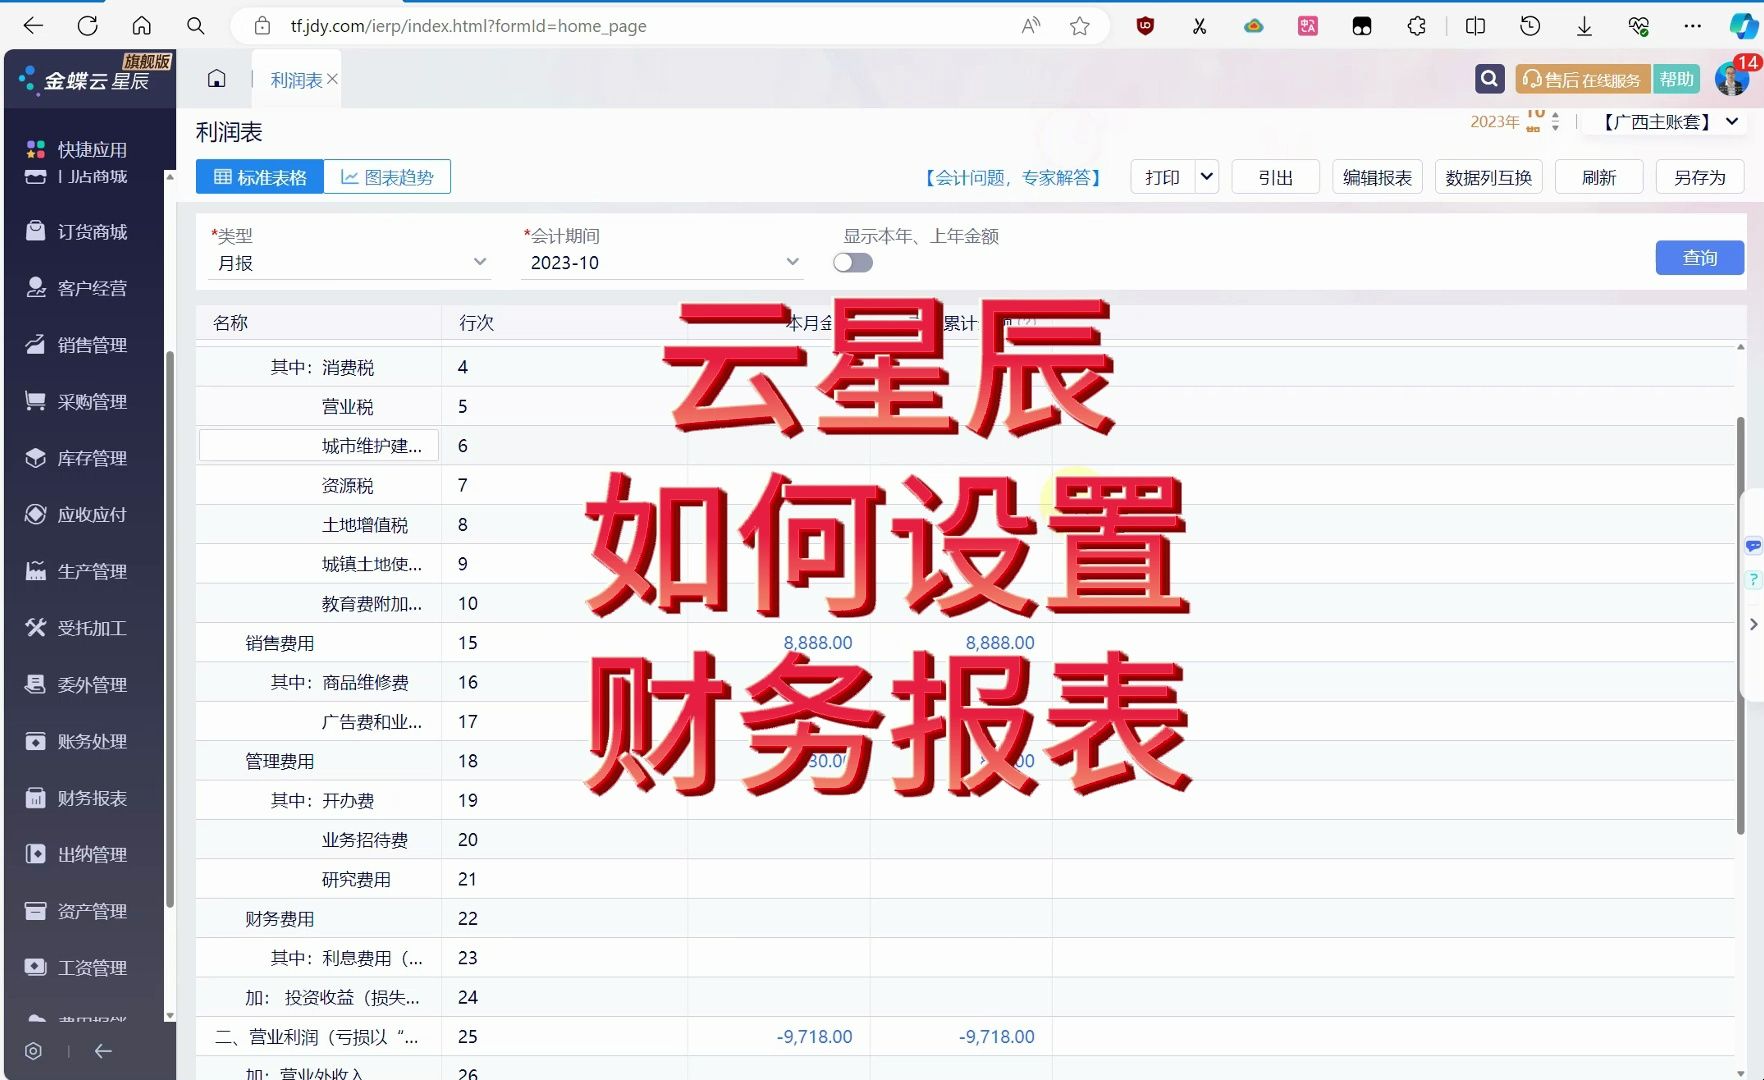This screenshot has width=1764, height=1080.
Task: Select the 利润表 browser-style tab
Action: (295, 78)
